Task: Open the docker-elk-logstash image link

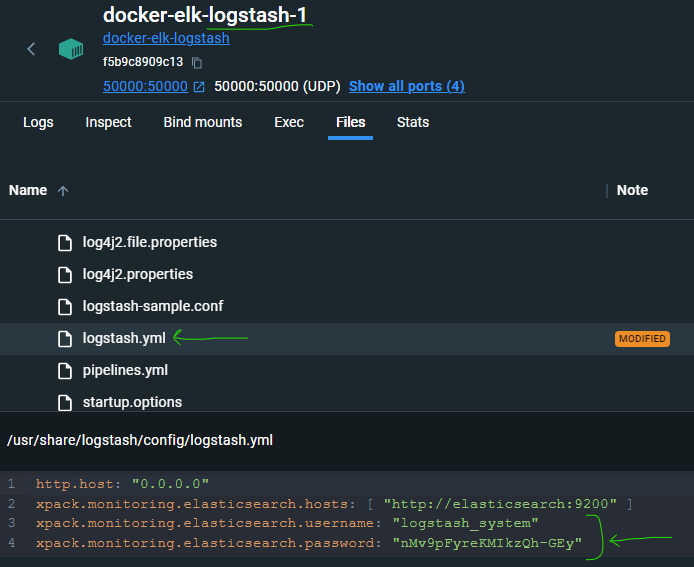Action: [166, 38]
